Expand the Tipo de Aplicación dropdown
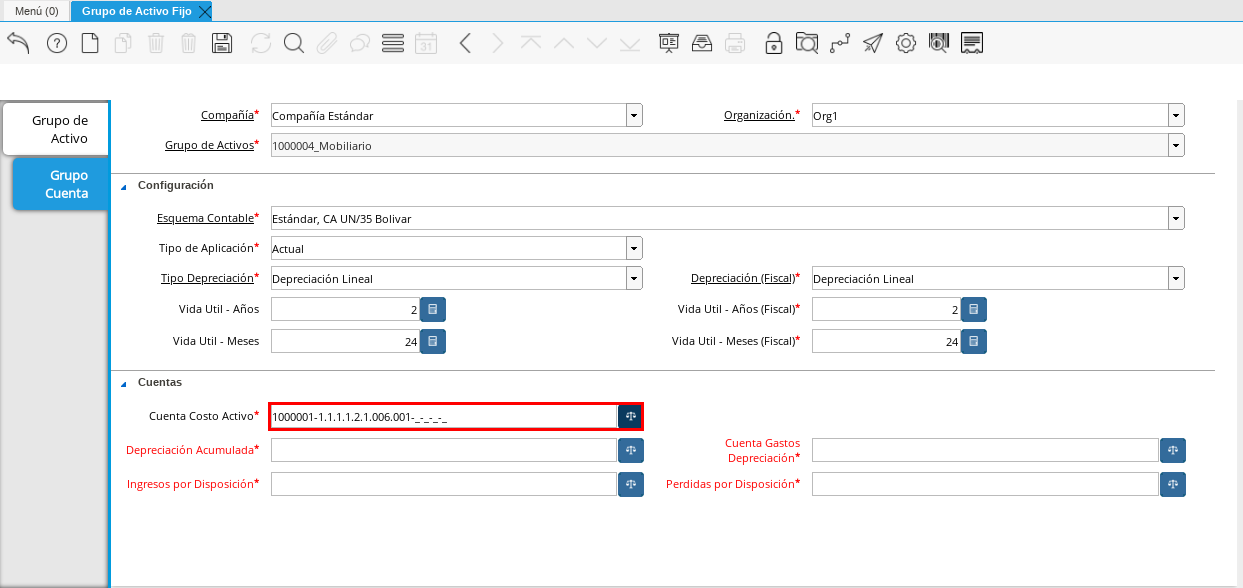 pyautogui.click(x=634, y=248)
